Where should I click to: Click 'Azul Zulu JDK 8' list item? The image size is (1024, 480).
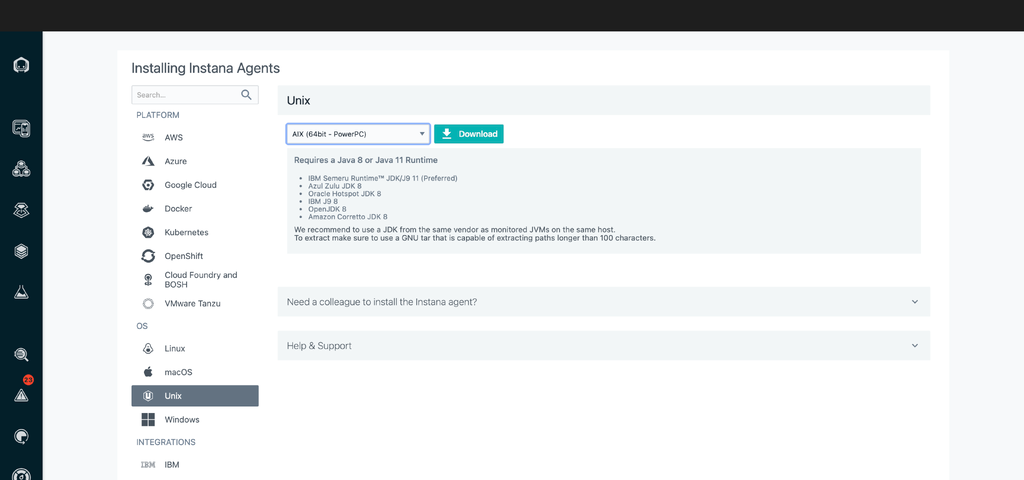(x=335, y=185)
